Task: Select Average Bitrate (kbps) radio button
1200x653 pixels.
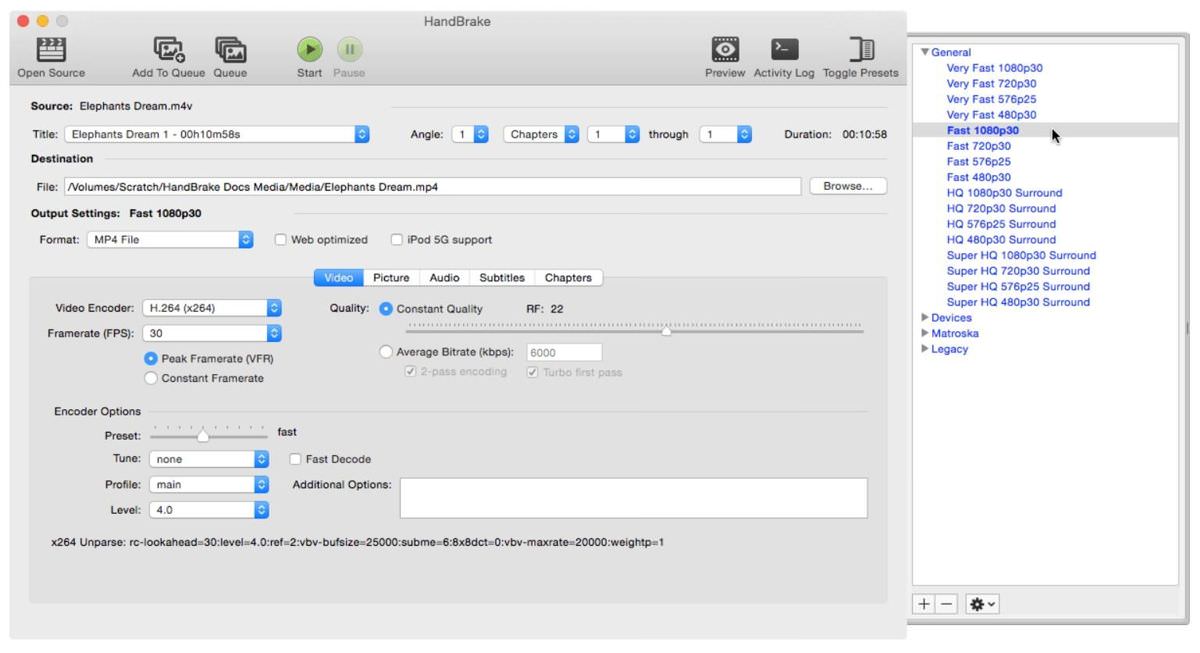Action: point(386,352)
